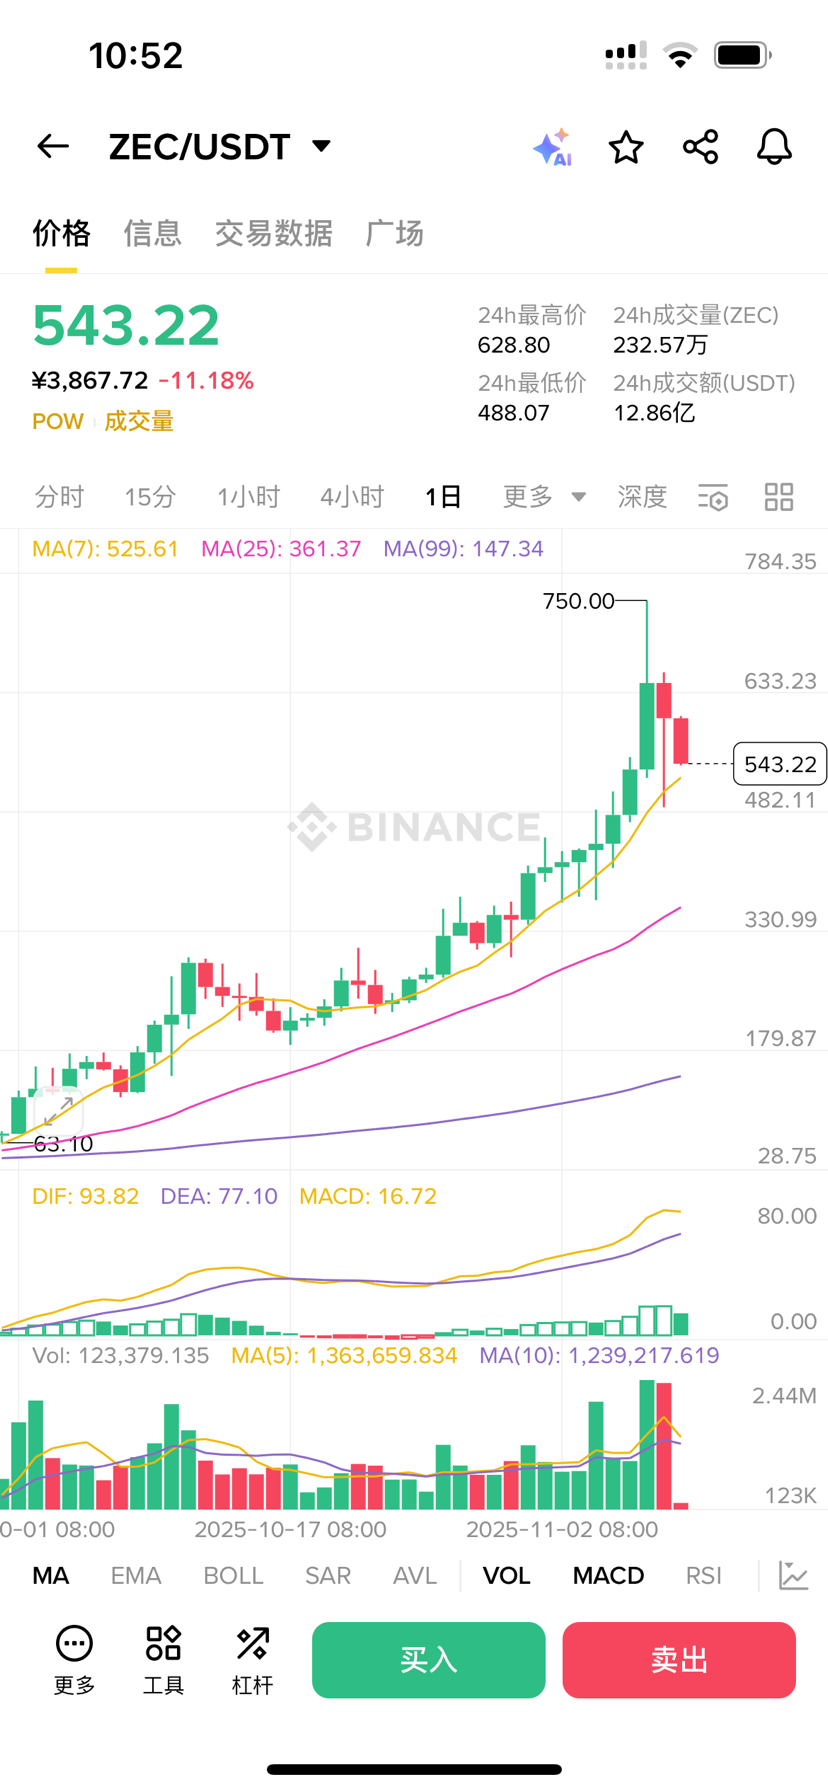
Task: Open price alert bell icon
Action: click(774, 147)
